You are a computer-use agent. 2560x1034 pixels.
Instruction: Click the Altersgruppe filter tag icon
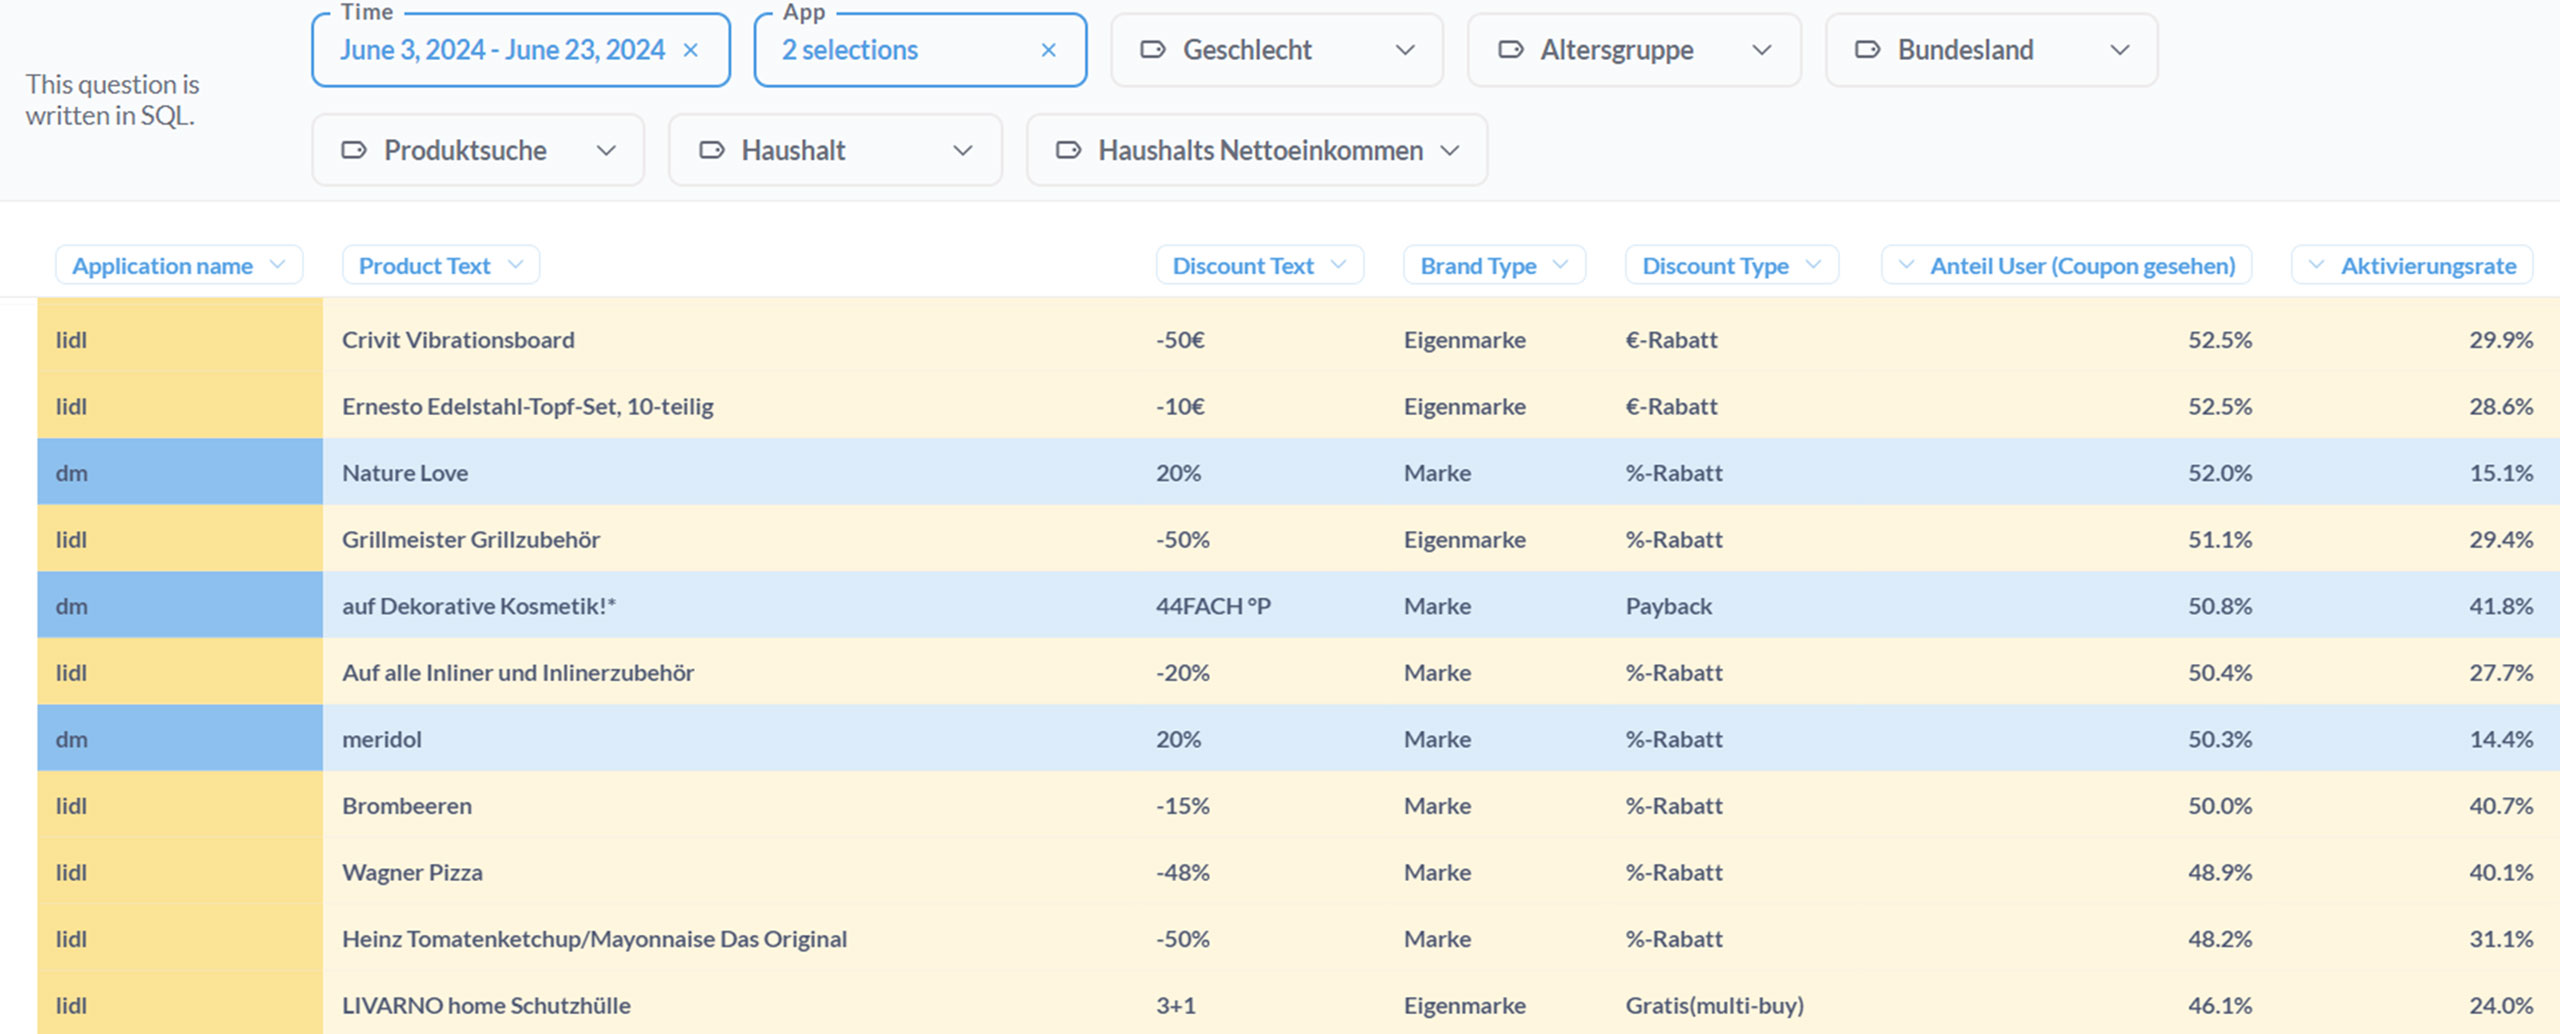click(1510, 50)
